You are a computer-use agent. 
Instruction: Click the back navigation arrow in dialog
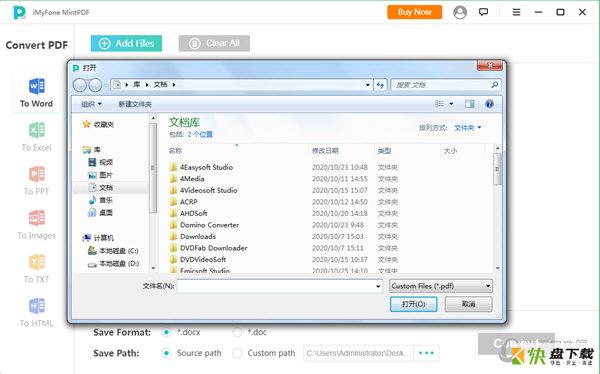[80, 85]
